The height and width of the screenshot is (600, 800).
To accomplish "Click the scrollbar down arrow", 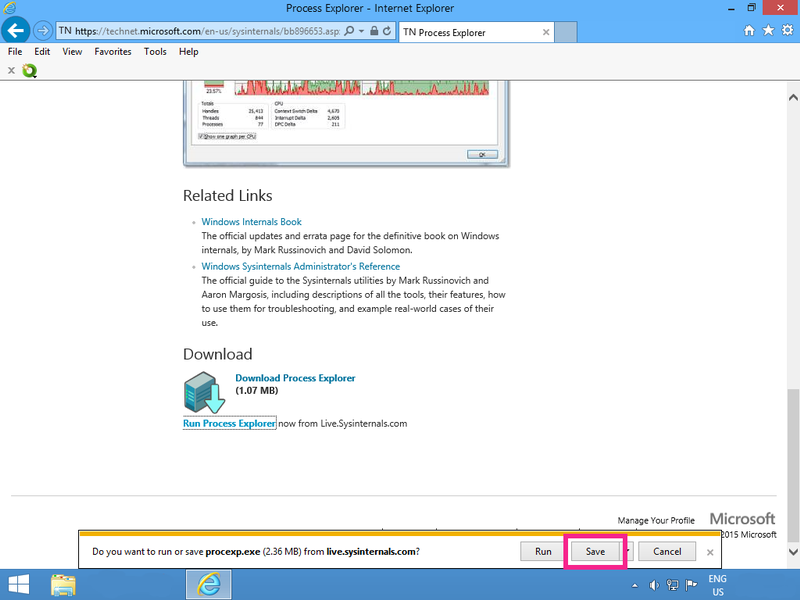I will click(x=793, y=552).
